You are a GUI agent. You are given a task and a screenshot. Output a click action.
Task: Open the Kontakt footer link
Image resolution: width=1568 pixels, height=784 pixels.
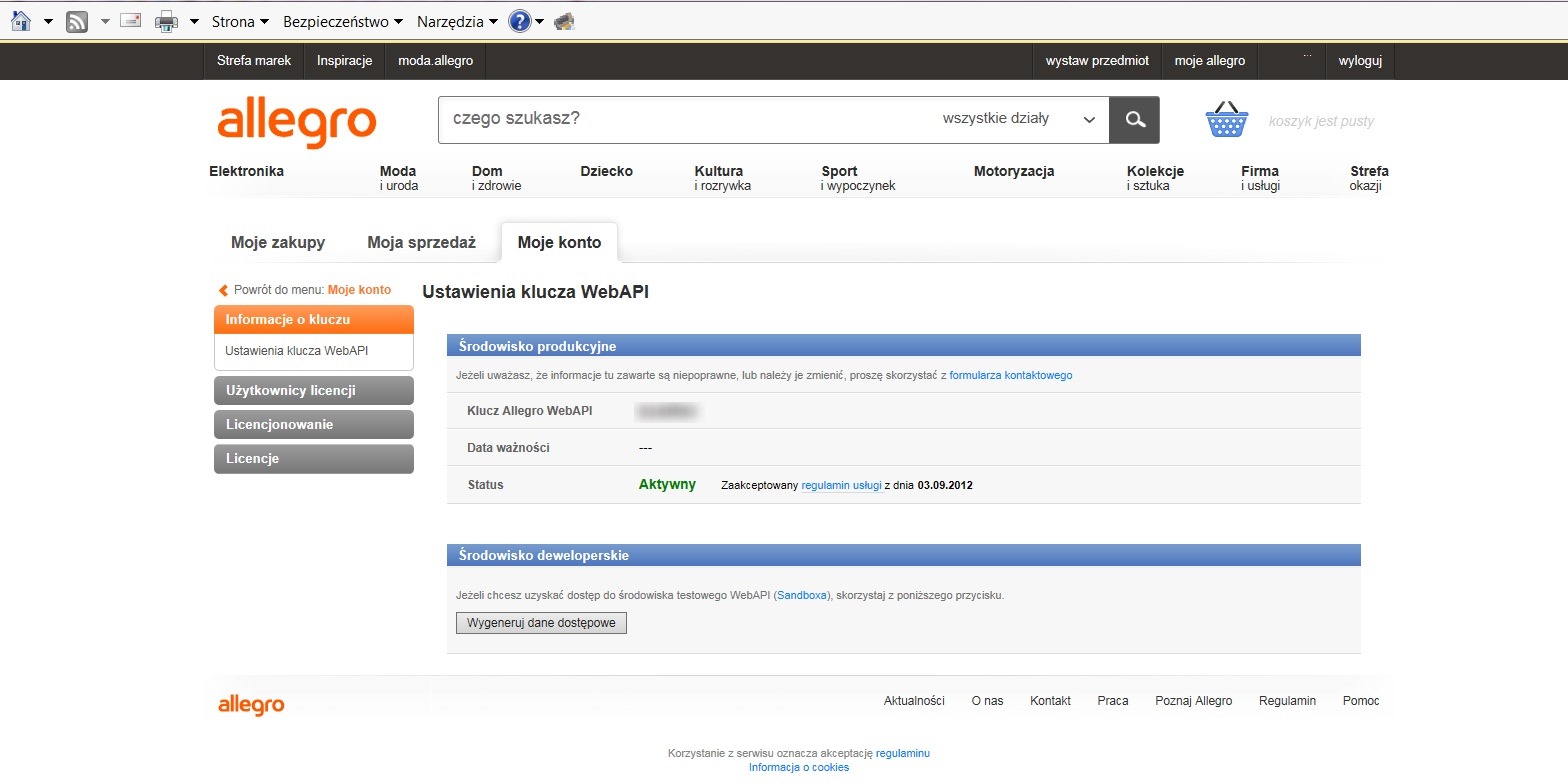(1050, 701)
